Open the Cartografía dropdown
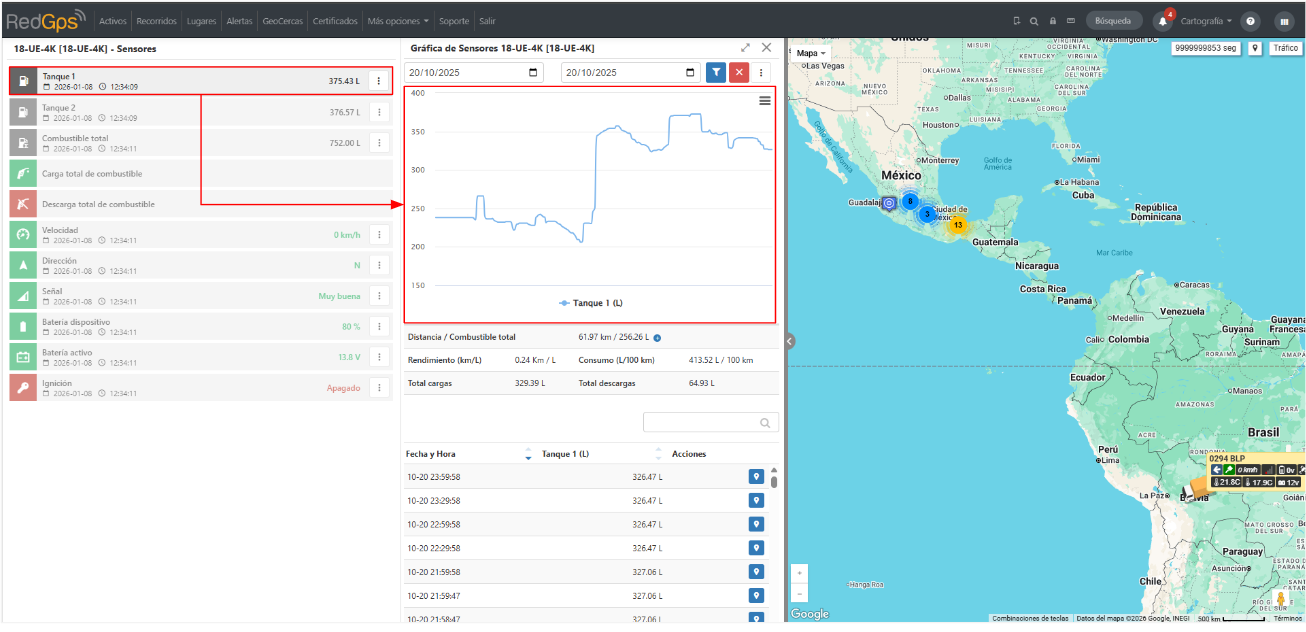 1206,20
